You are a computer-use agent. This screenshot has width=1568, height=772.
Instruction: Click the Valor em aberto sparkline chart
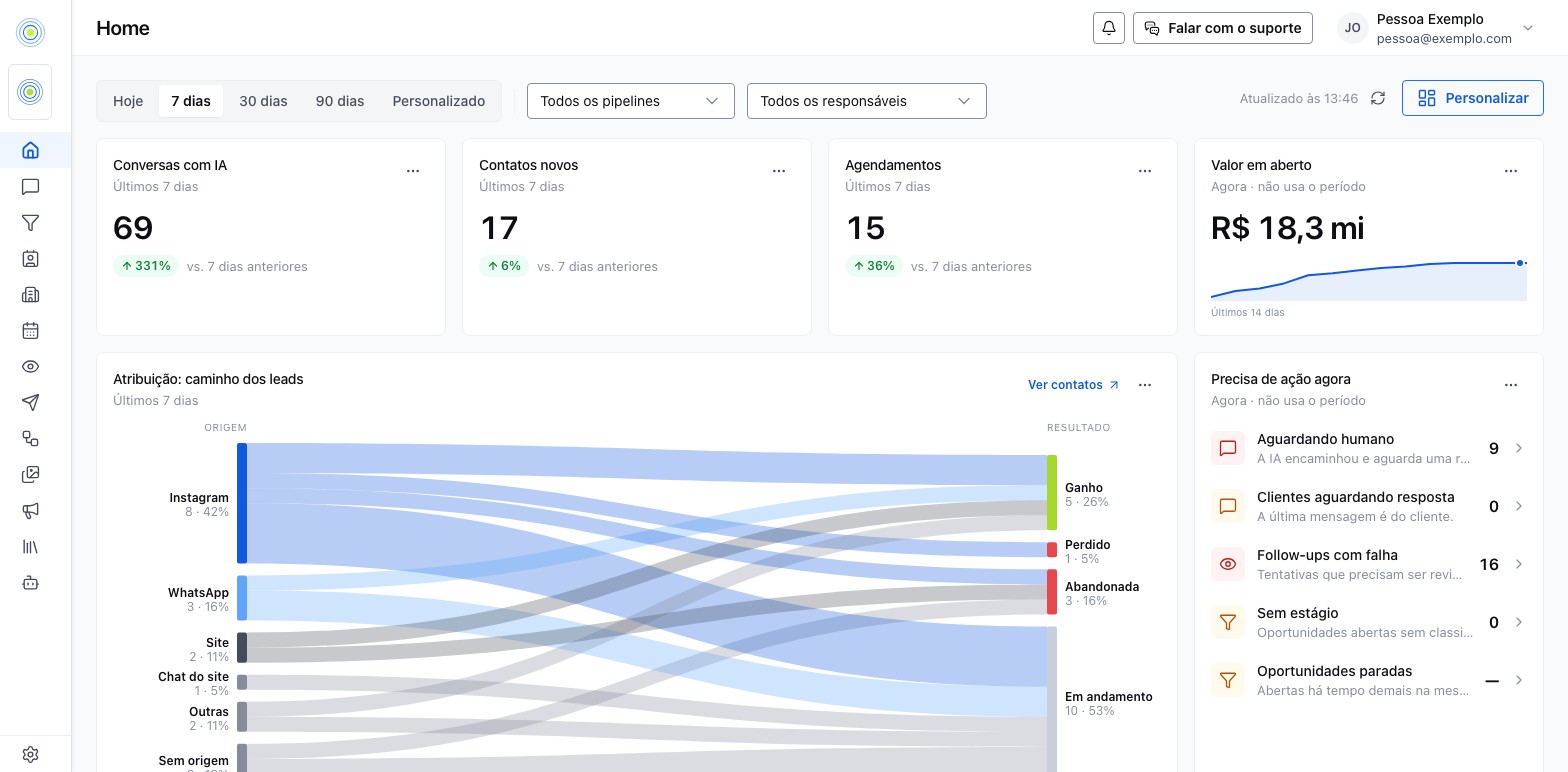point(1369,280)
